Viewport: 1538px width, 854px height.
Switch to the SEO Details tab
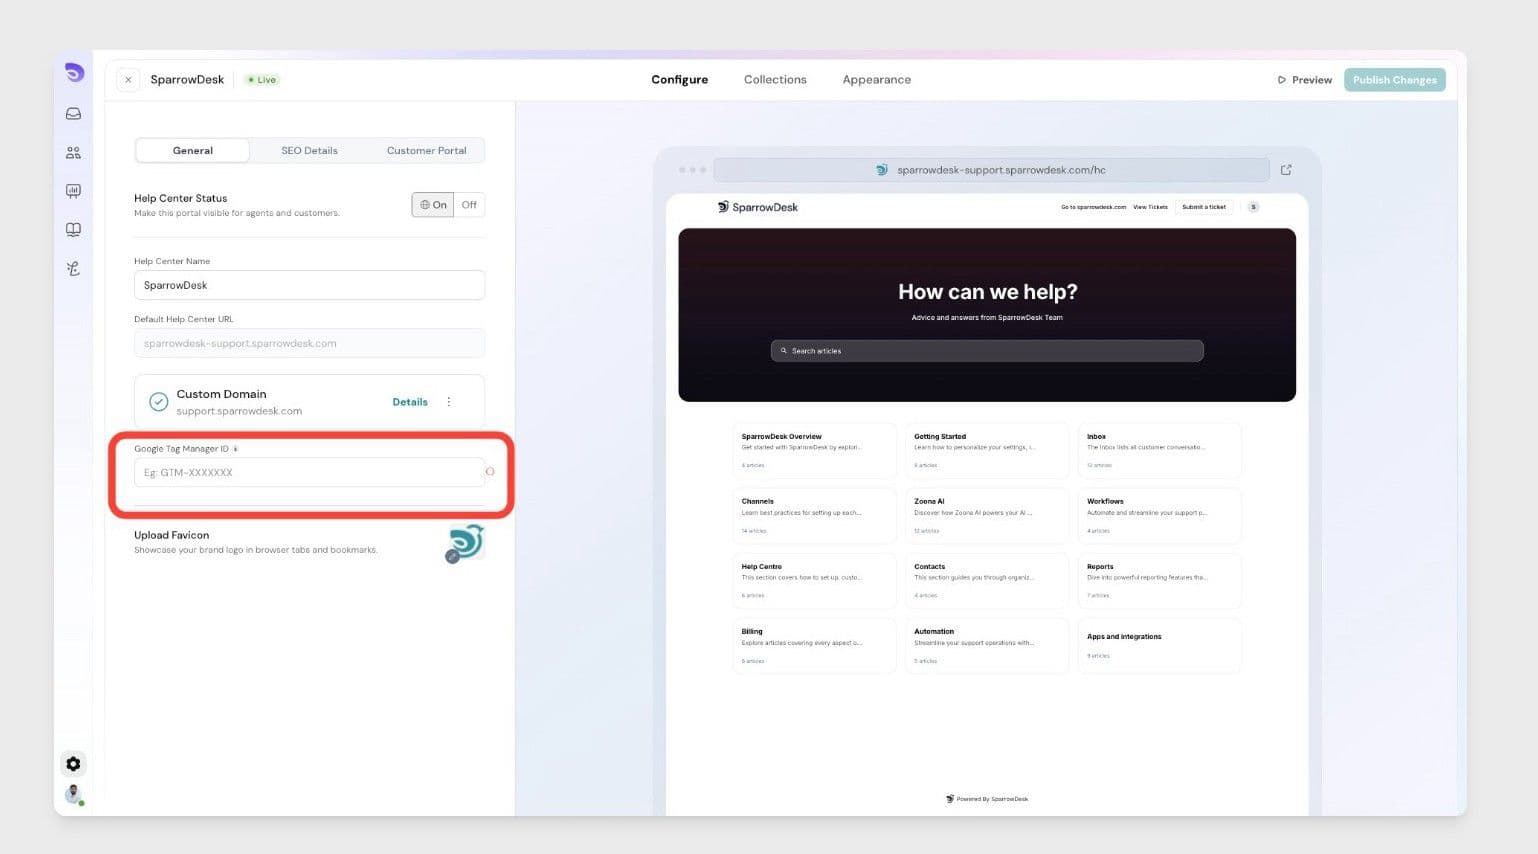pyautogui.click(x=309, y=151)
